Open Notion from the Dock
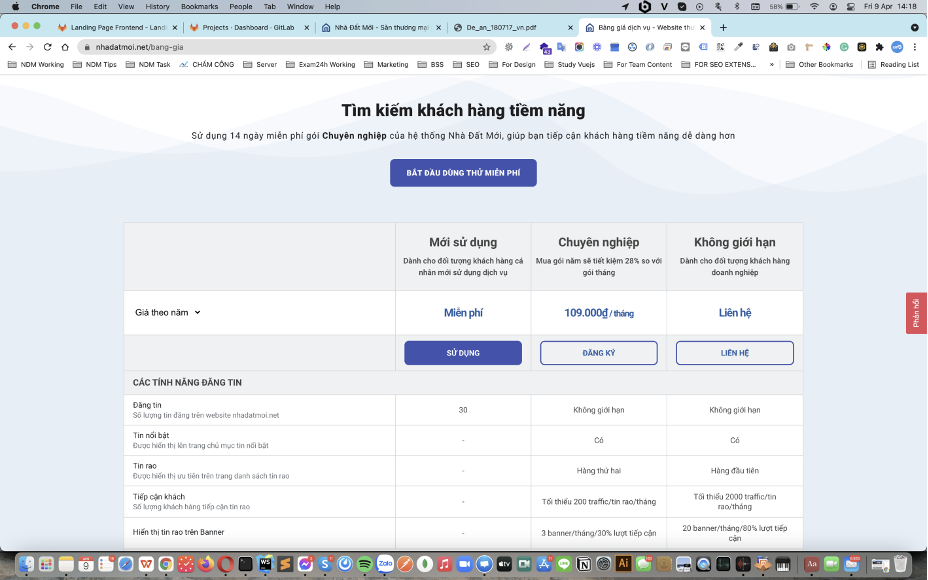The height and width of the screenshot is (580, 928). 584,564
